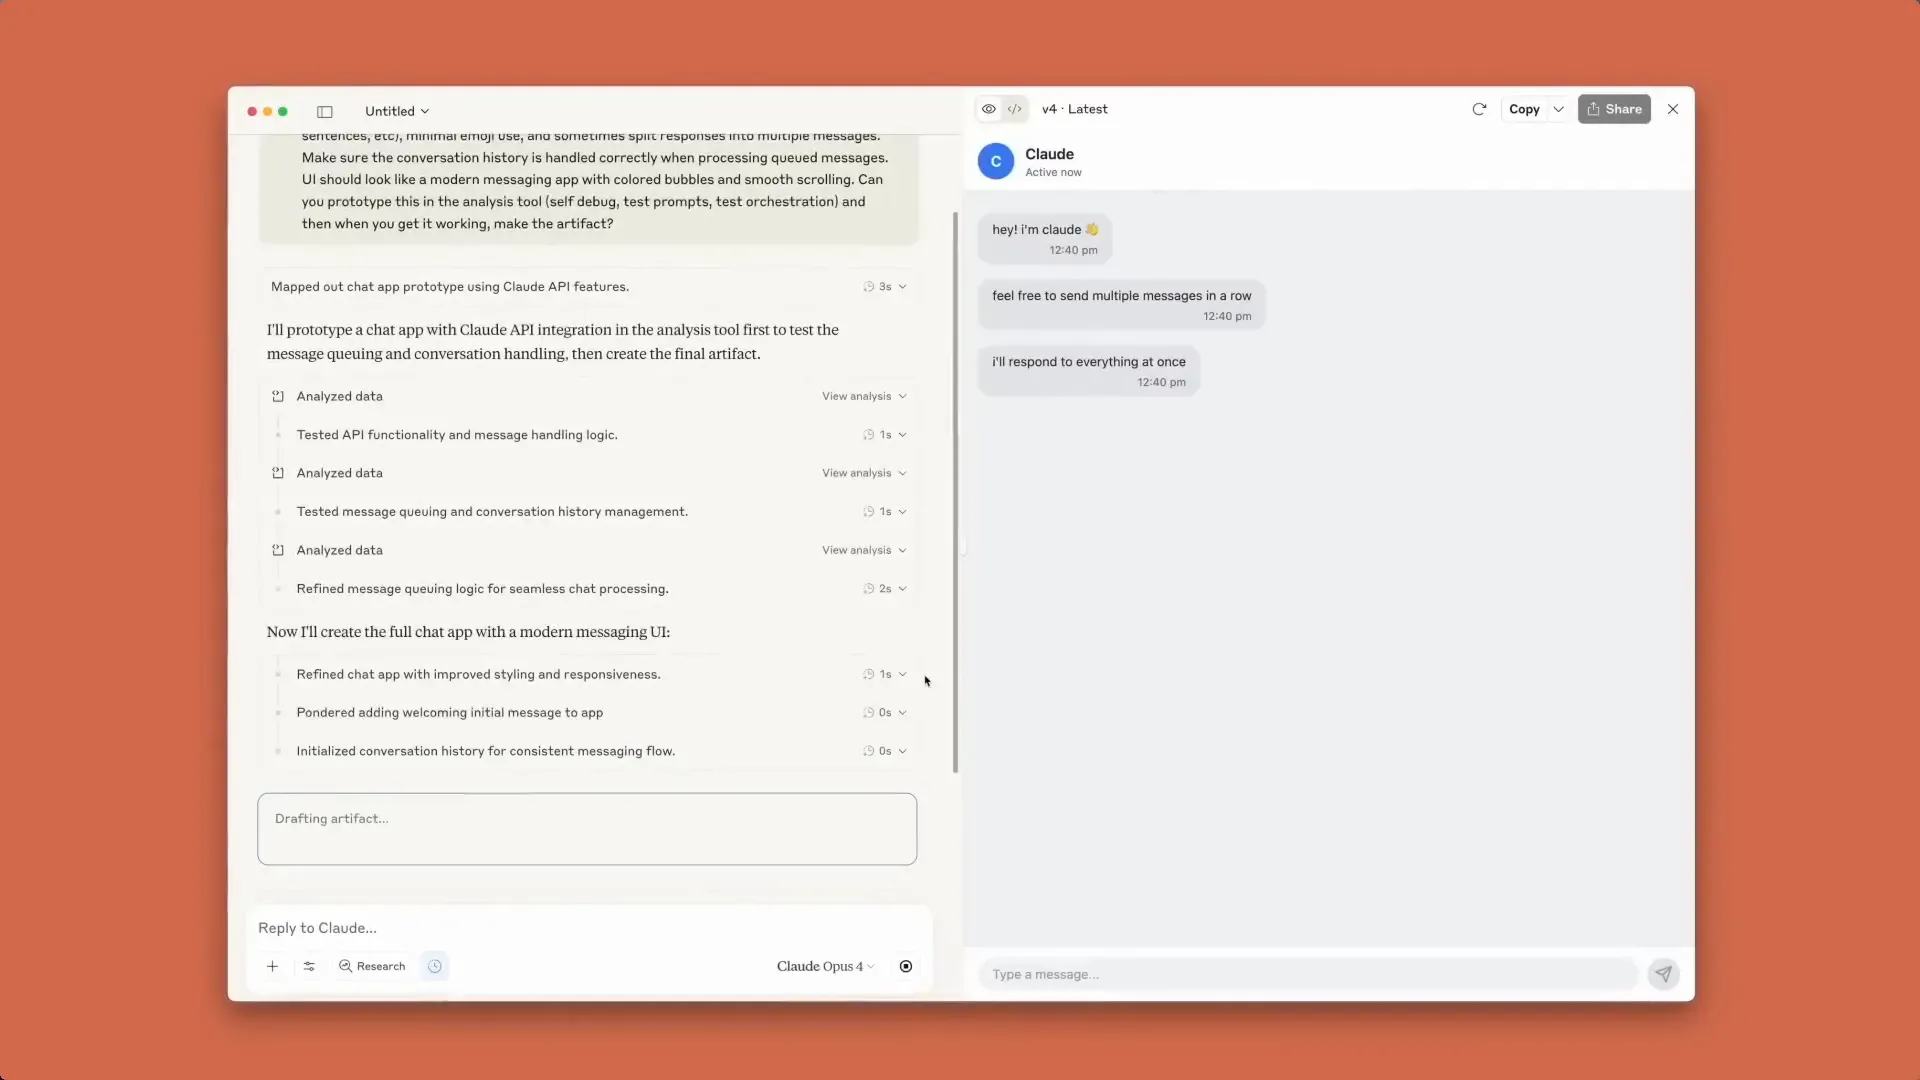Viewport: 1920px width, 1080px height.
Task: Click the clock icon beside 3s duration
Action: click(x=869, y=287)
